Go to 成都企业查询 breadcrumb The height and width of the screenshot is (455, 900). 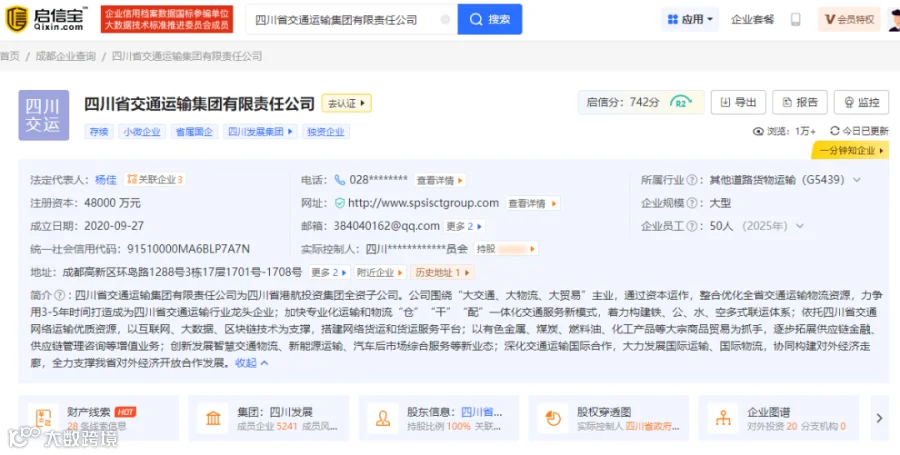(x=66, y=56)
